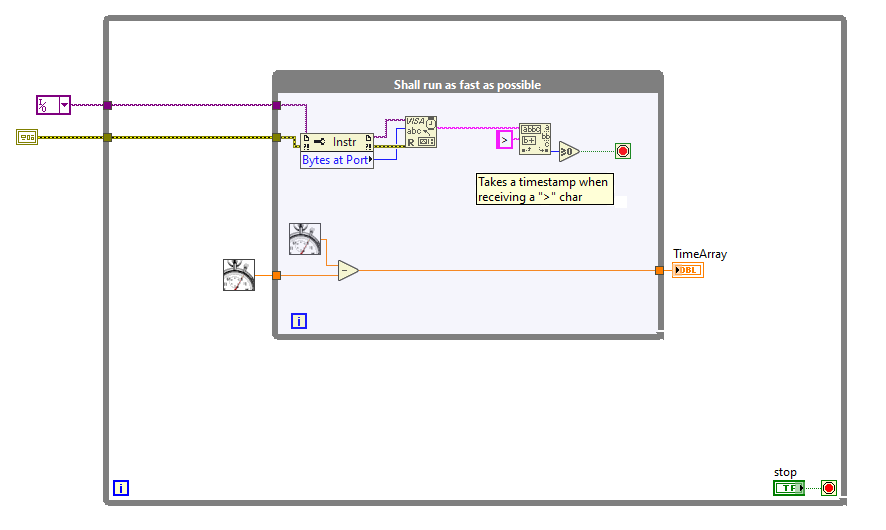886x530 pixels.
Task: Click the timestamp comment note
Action: click(x=545, y=189)
